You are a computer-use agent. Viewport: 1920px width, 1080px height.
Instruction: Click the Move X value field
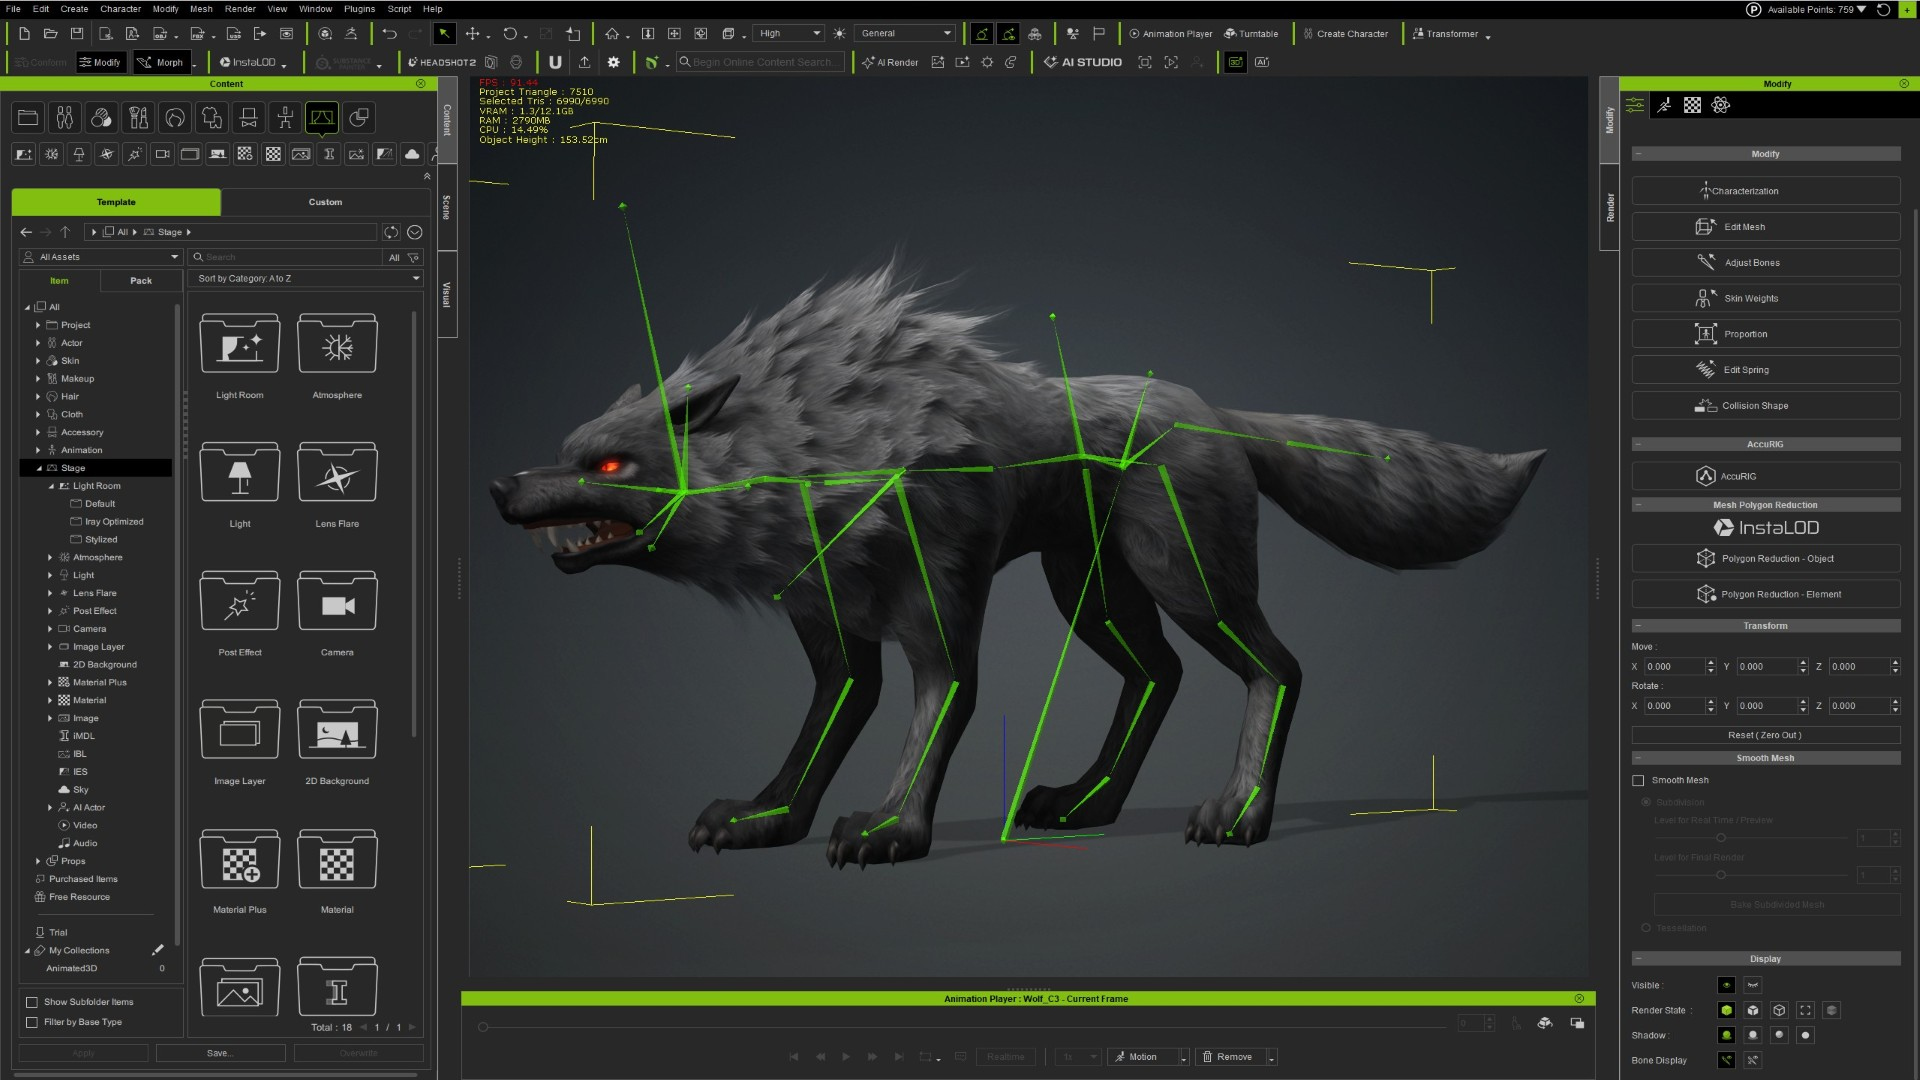(x=1673, y=667)
